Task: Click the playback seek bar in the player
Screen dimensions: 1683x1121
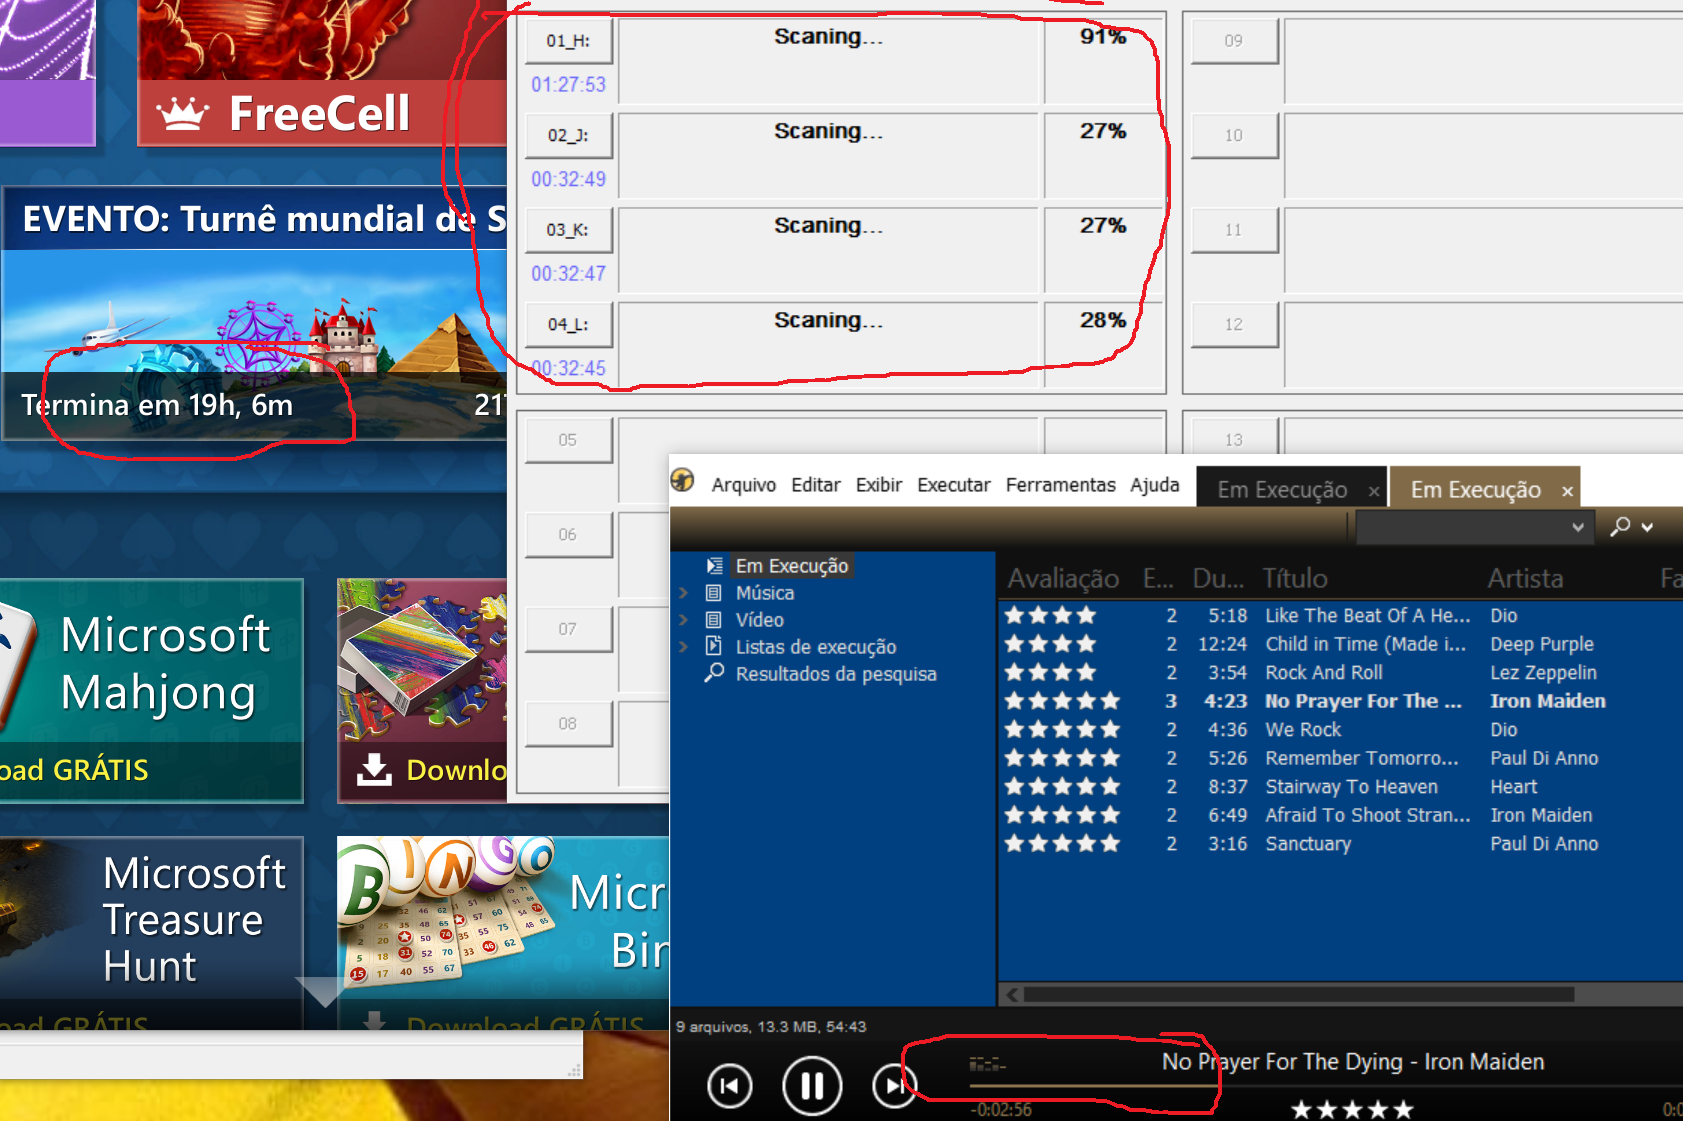Action: (1325, 1086)
